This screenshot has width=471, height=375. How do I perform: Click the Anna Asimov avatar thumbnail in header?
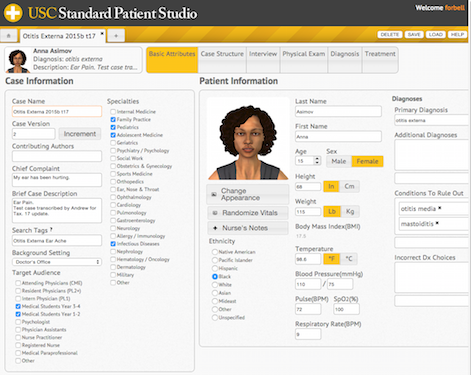pyautogui.click(x=18, y=61)
